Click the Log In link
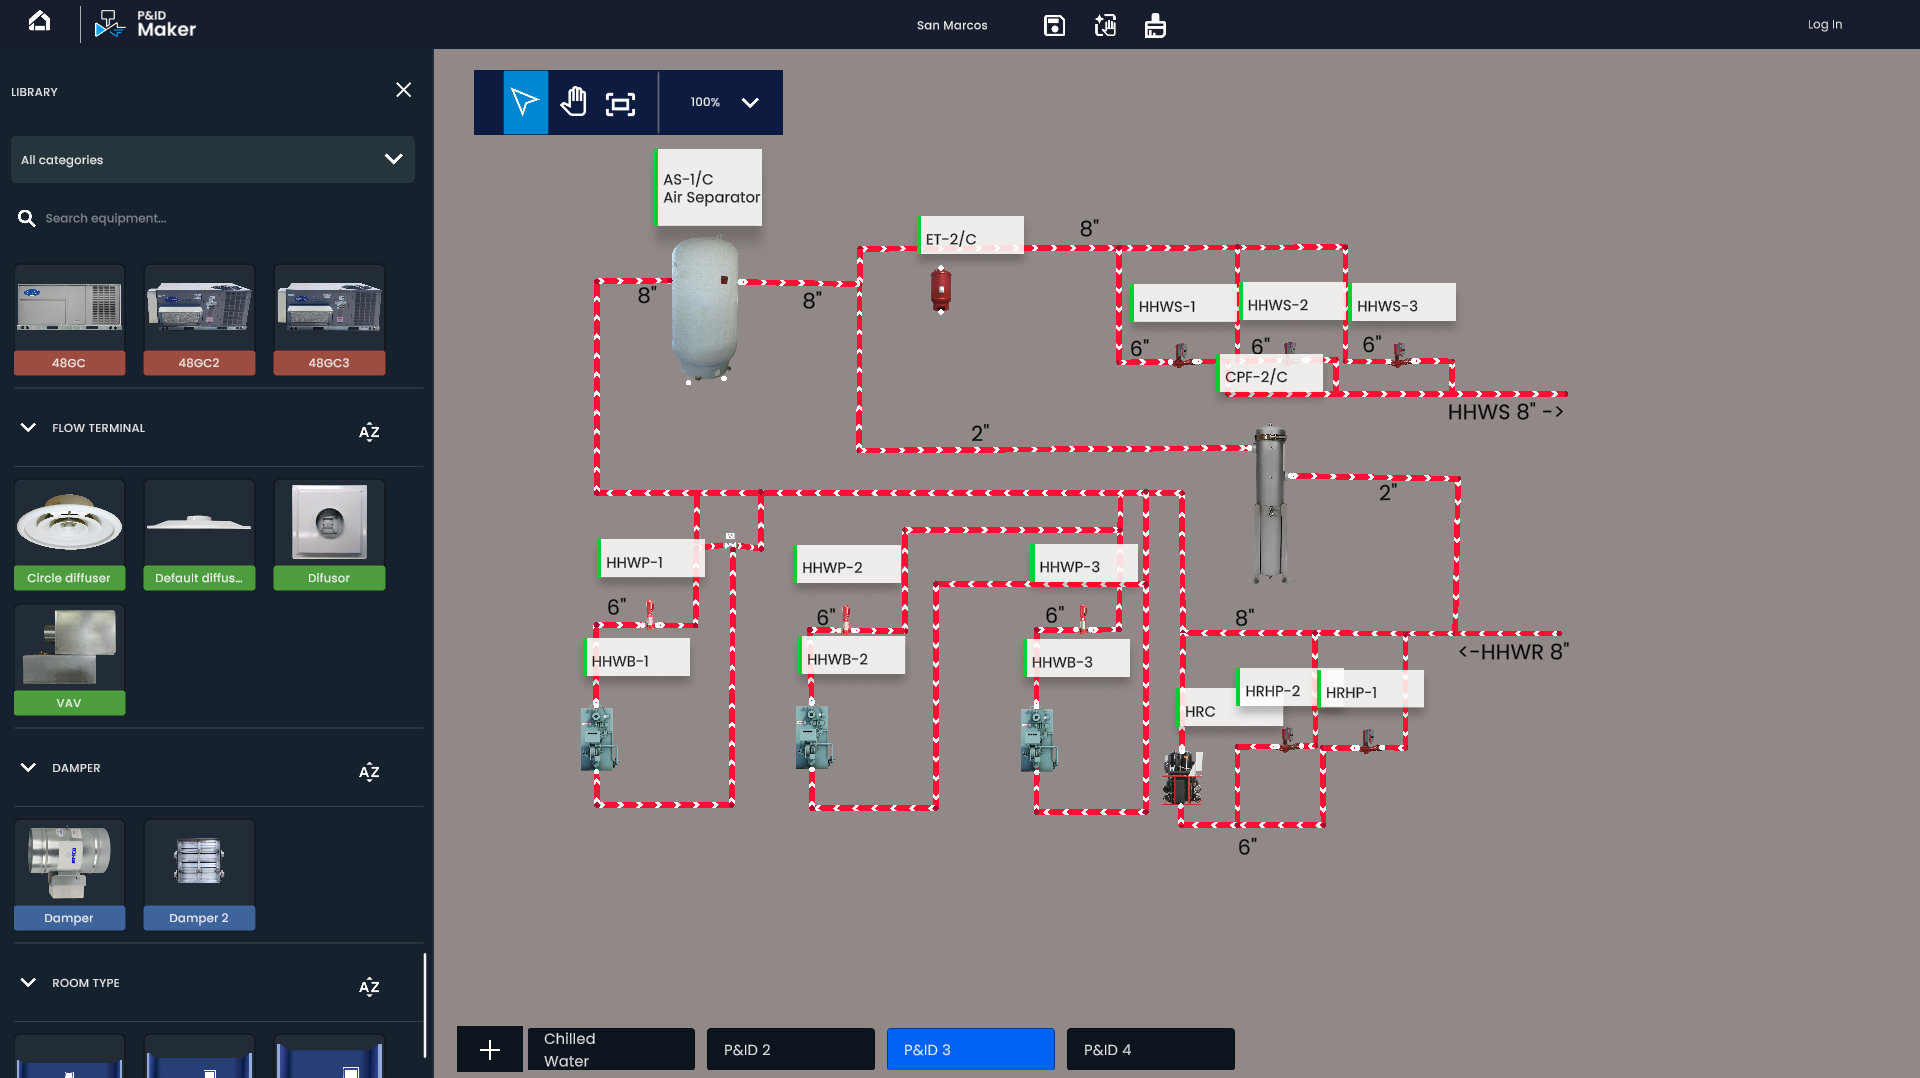 [1824, 25]
